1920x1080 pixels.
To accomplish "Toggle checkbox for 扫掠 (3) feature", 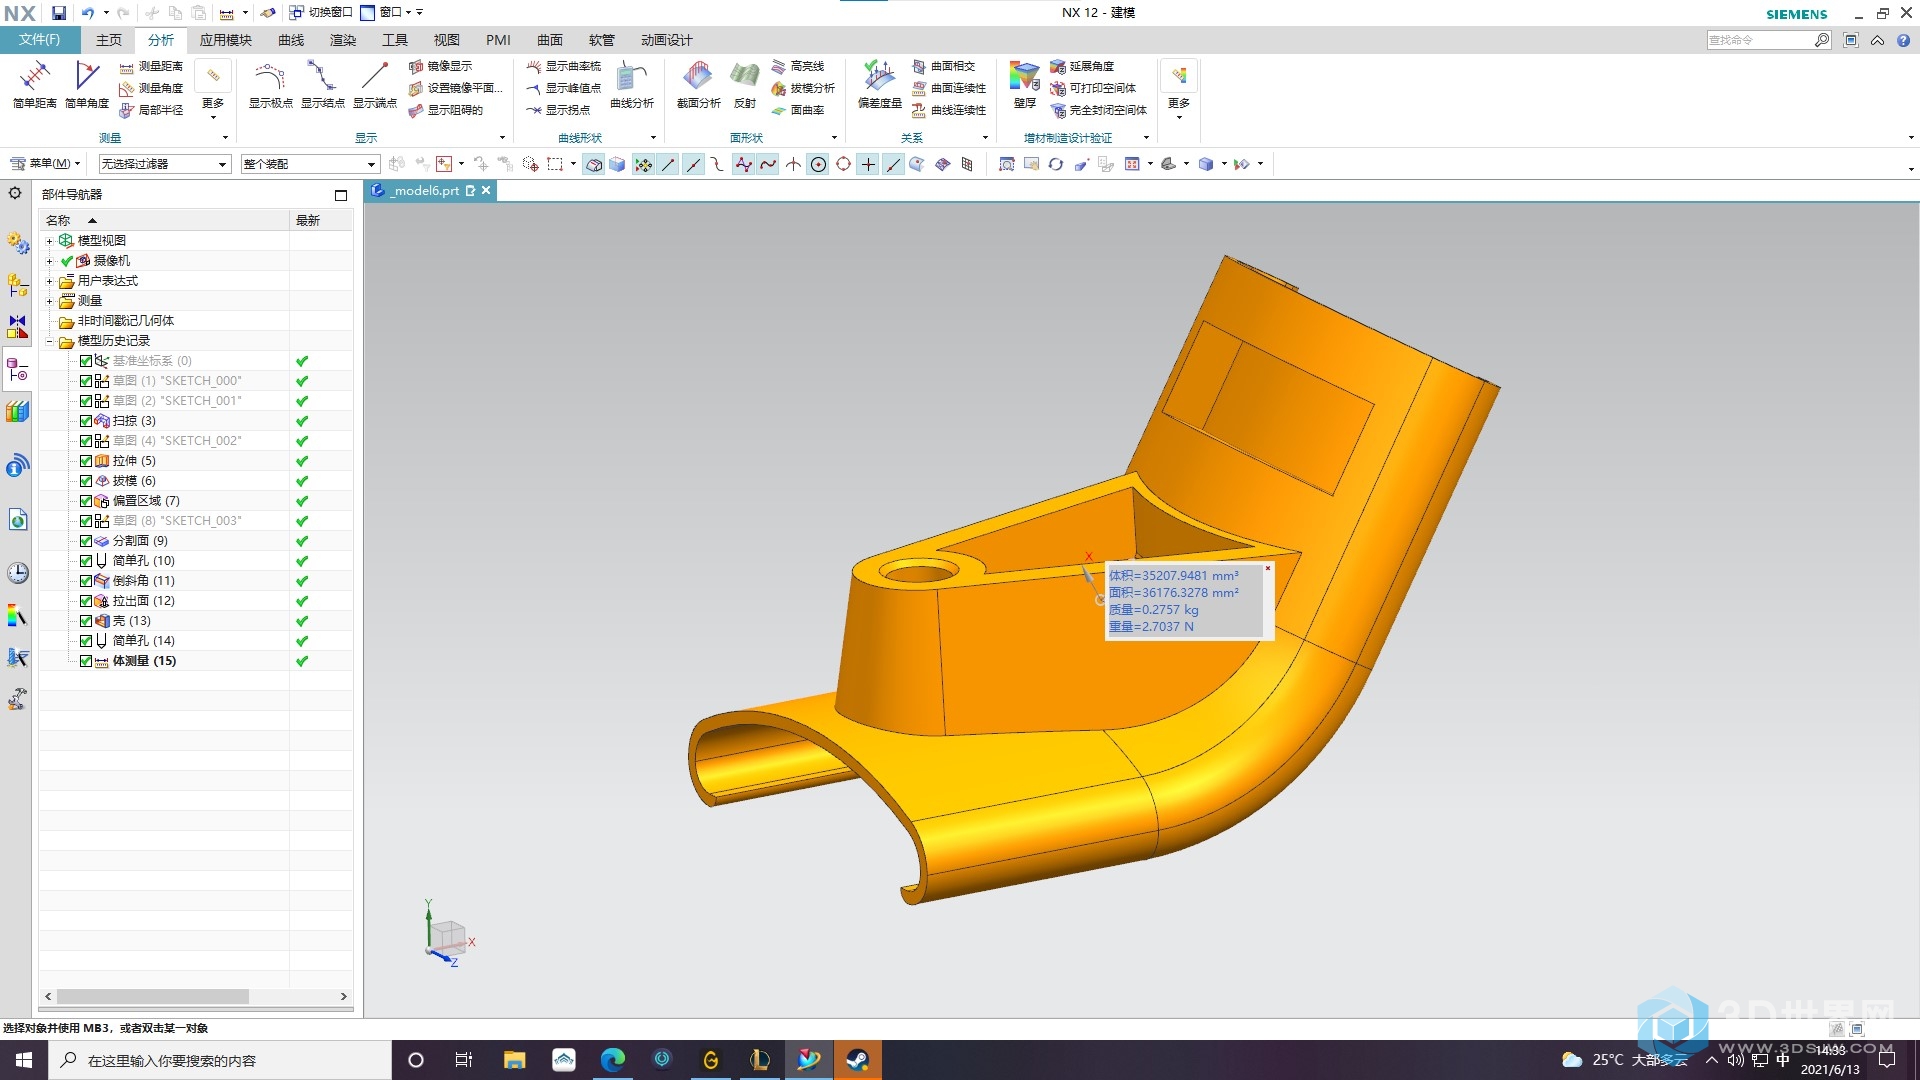I will (x=86, y=421).
